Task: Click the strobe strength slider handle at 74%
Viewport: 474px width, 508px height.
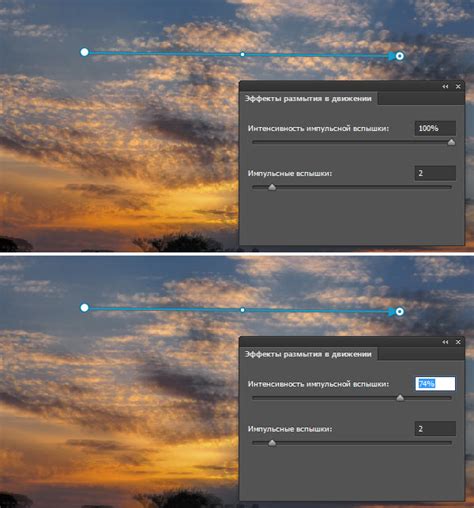Action: click(x=400, y=398)
